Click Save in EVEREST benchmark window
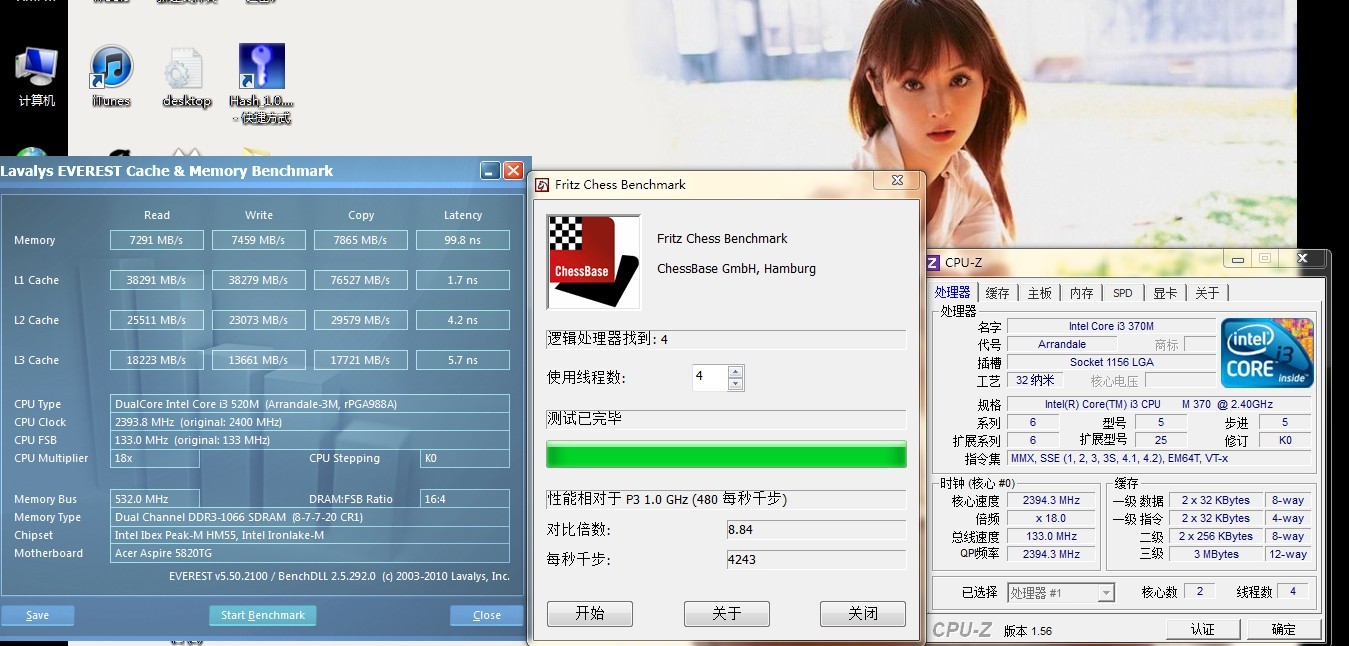This screenshot has height=646, width=1349. pyautogui.click(x=37, y=615)
